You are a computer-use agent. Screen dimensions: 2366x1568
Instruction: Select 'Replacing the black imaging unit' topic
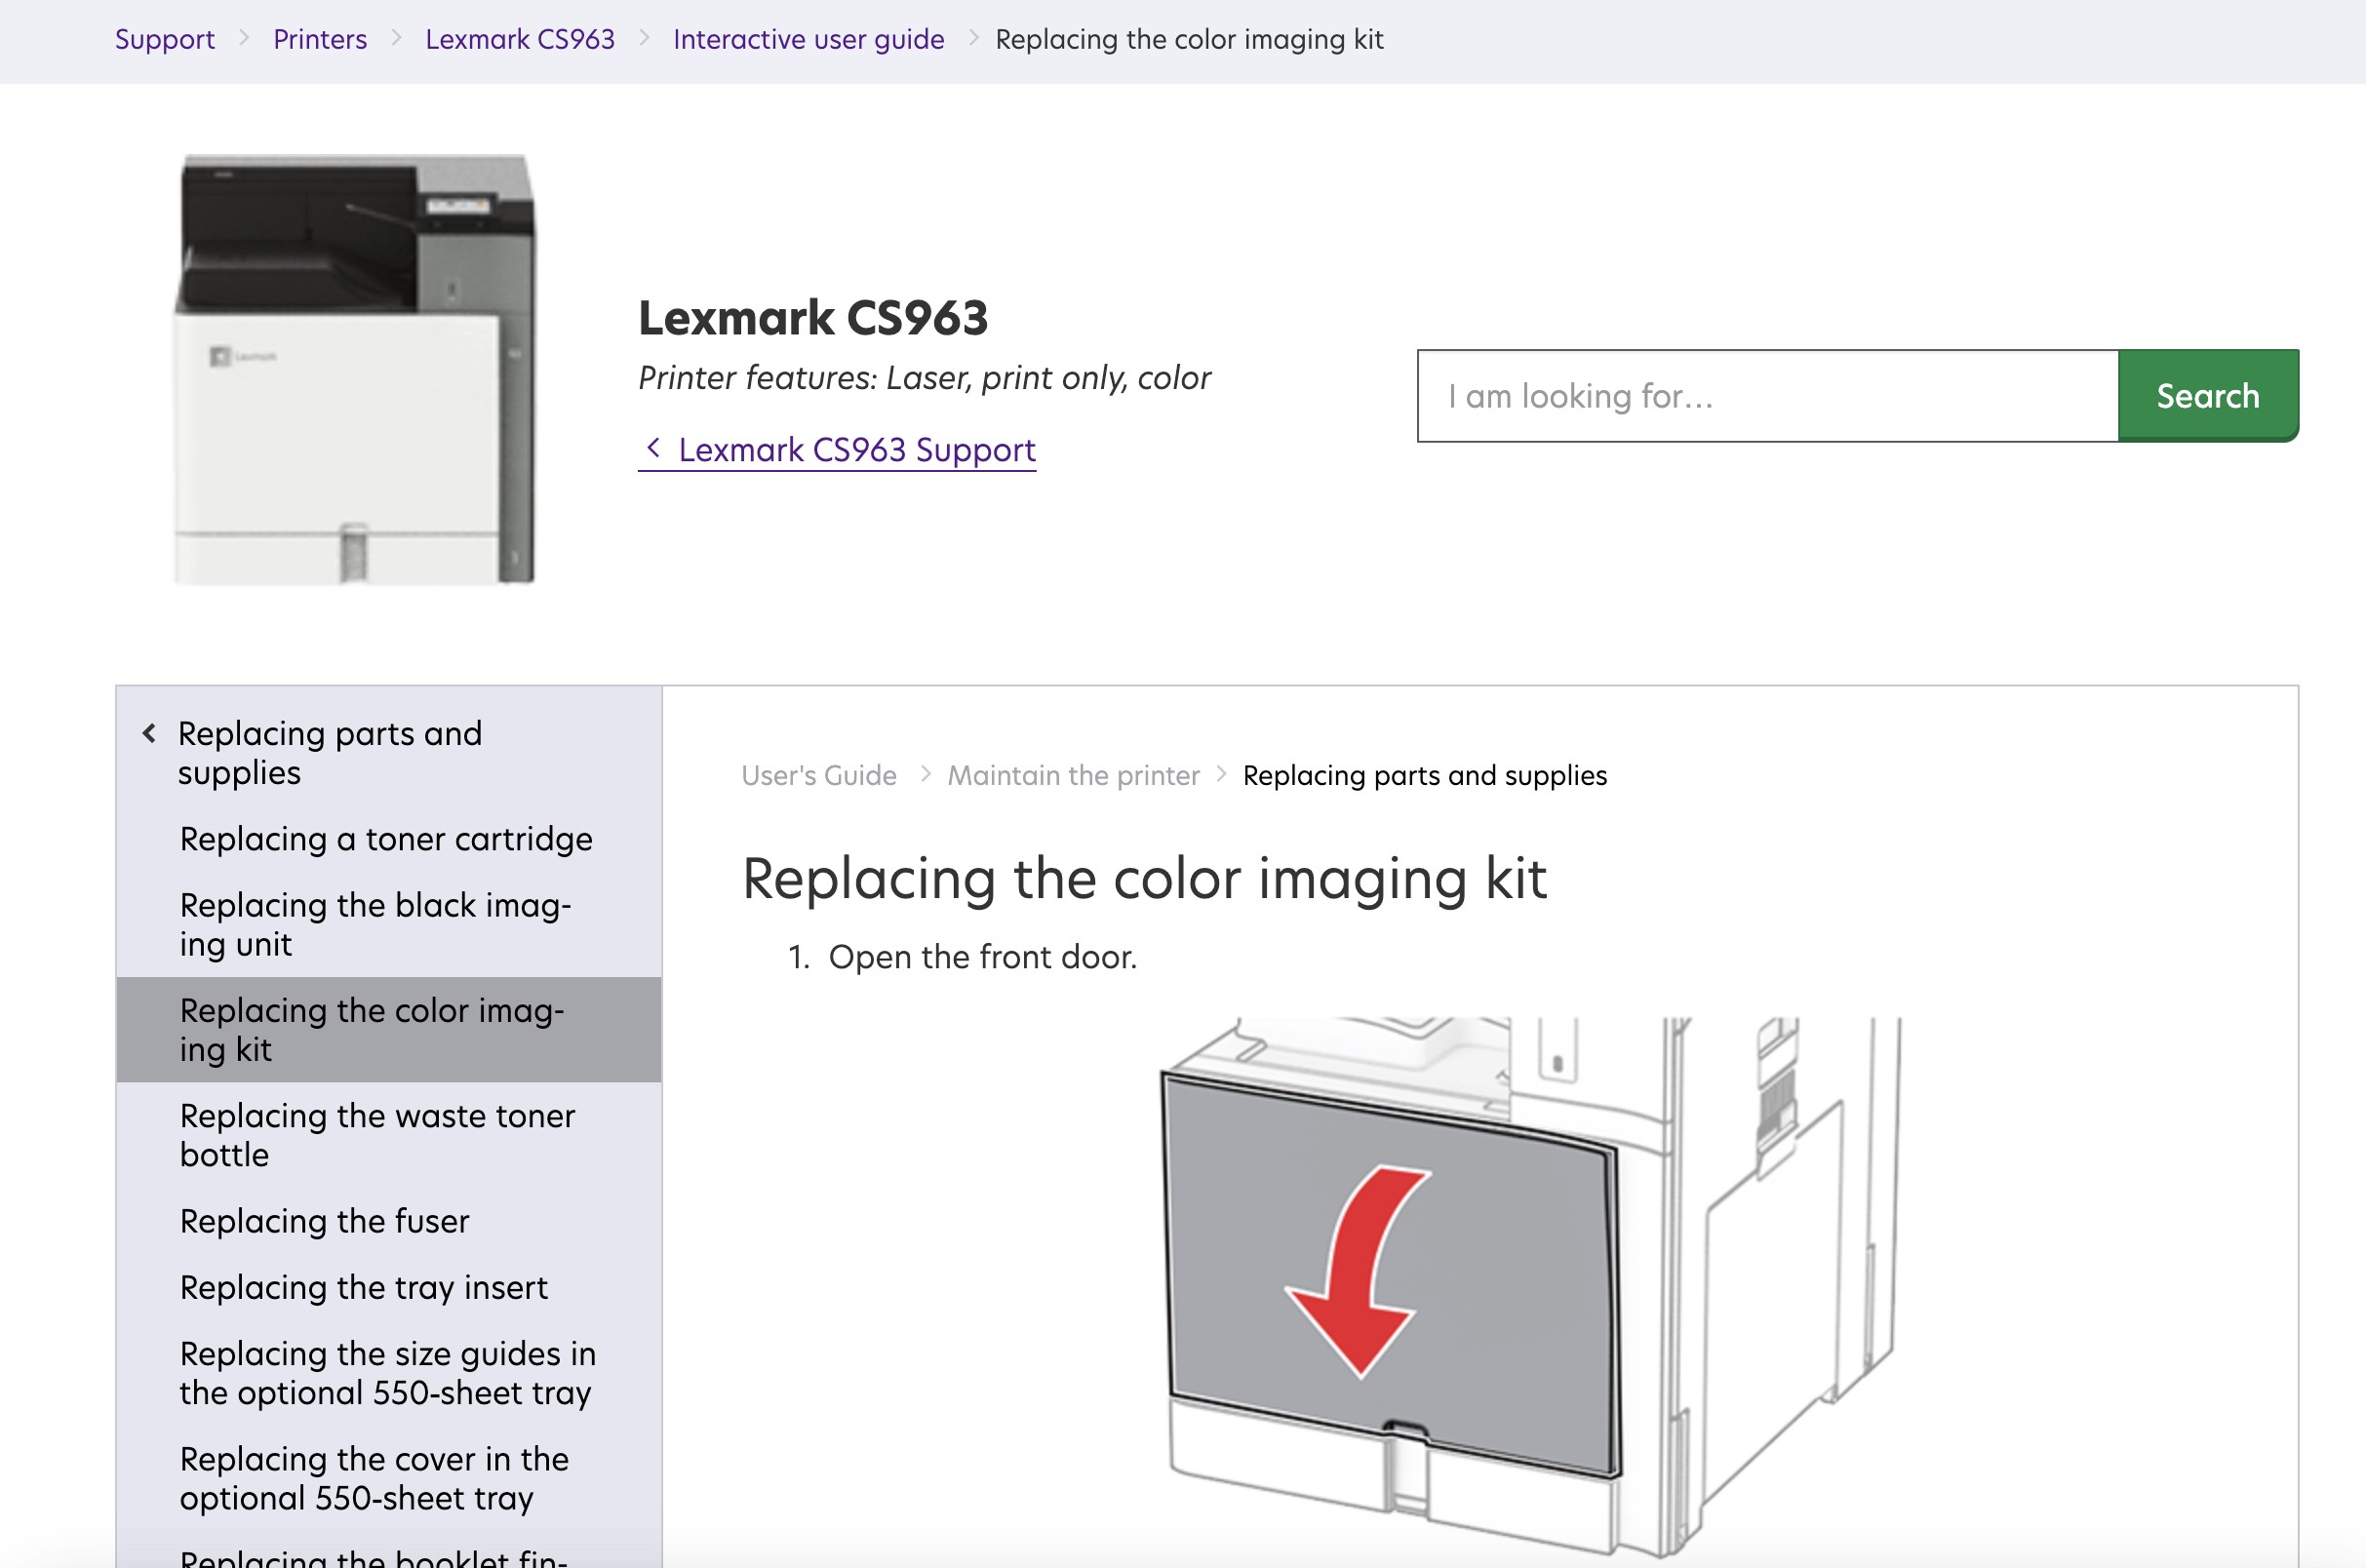point(375,924)
